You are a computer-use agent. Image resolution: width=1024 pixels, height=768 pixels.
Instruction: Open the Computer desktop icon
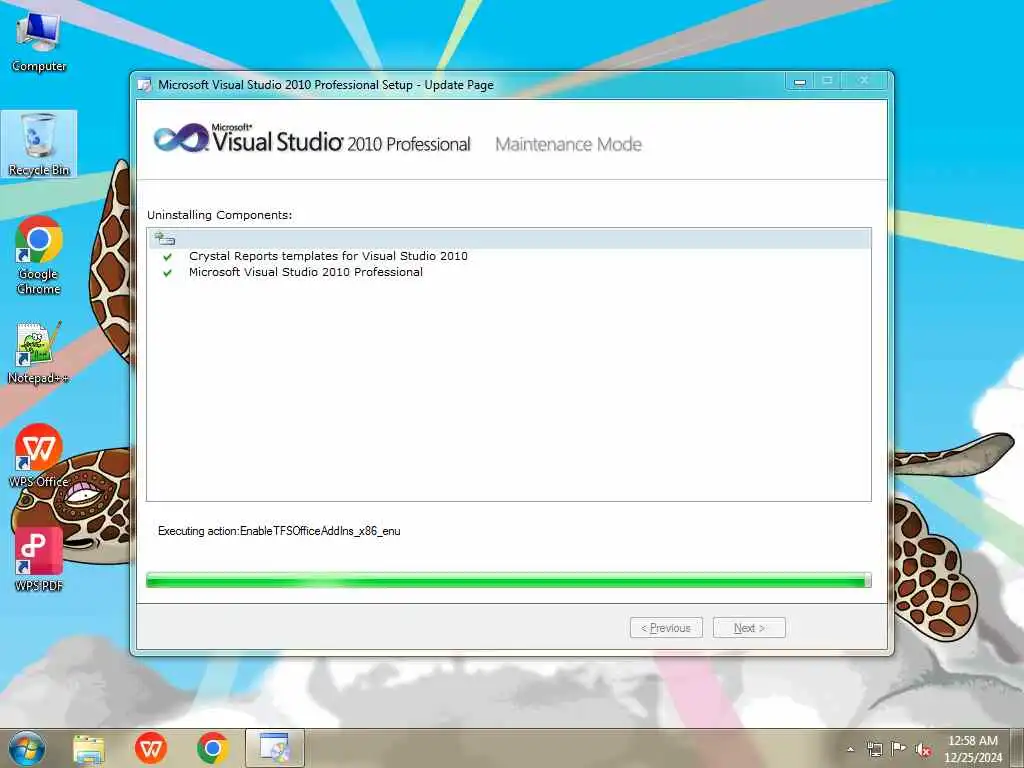pos(39,41)
